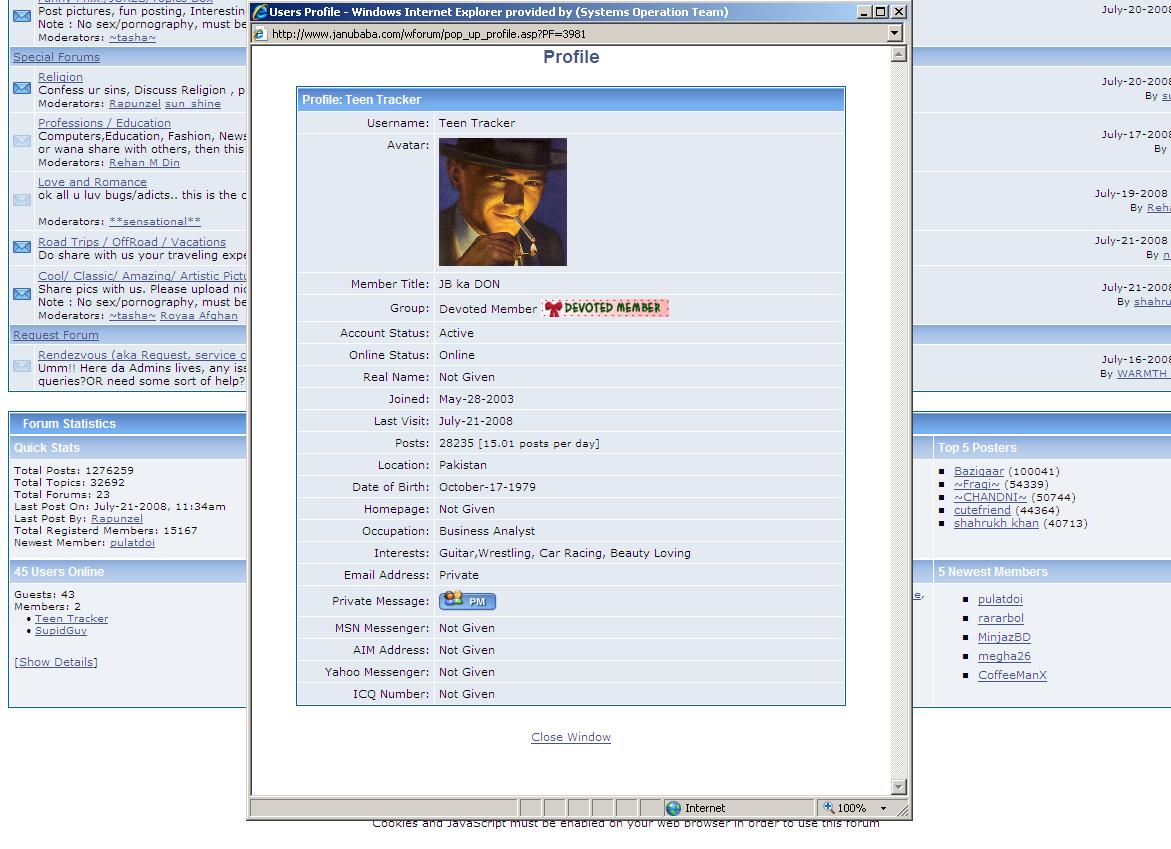
Task: Open newest member pulatdoi in Quick Stats
Action: 132,542
